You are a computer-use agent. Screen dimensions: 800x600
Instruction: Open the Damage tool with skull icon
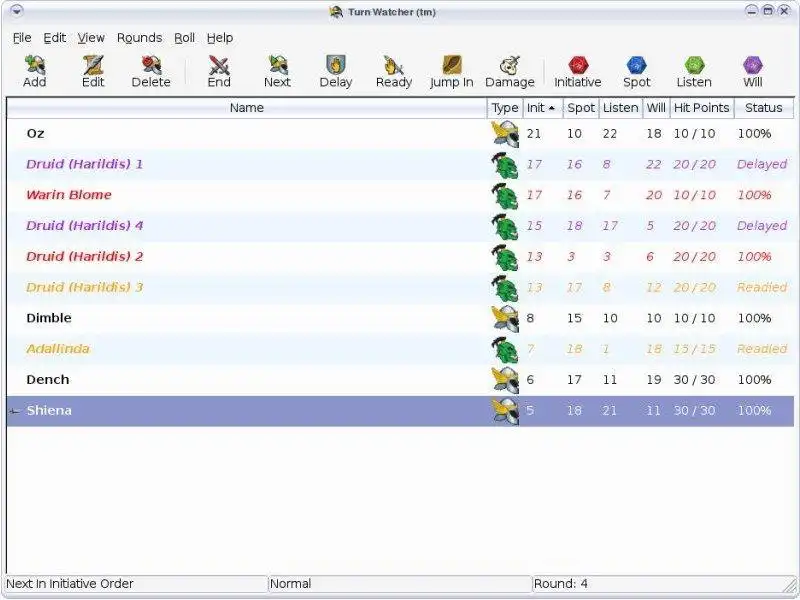point(510,65)
